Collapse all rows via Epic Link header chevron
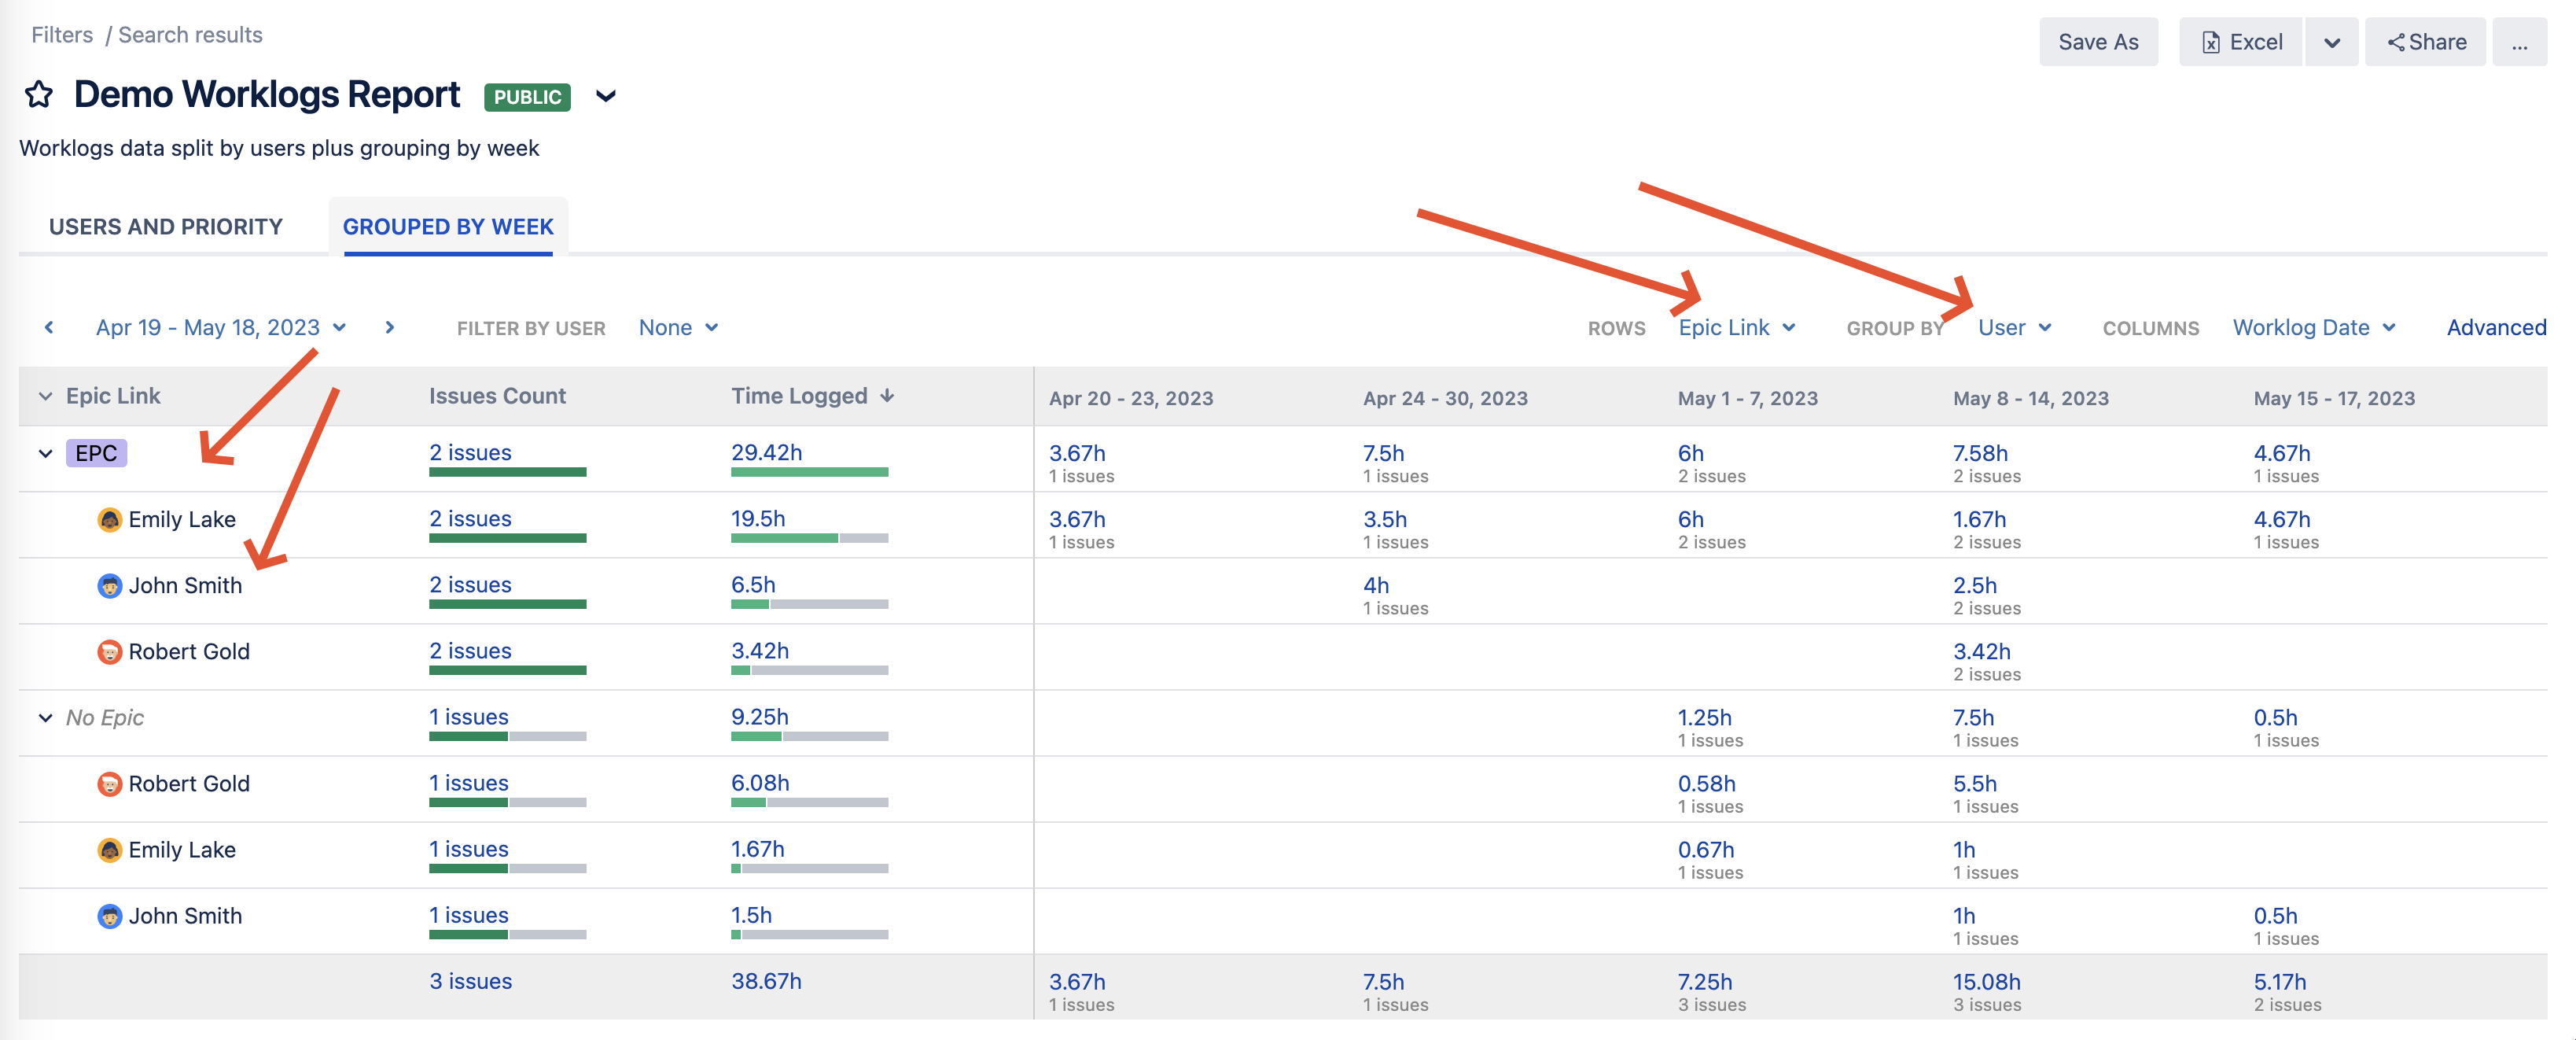 (x=45, y=396)
